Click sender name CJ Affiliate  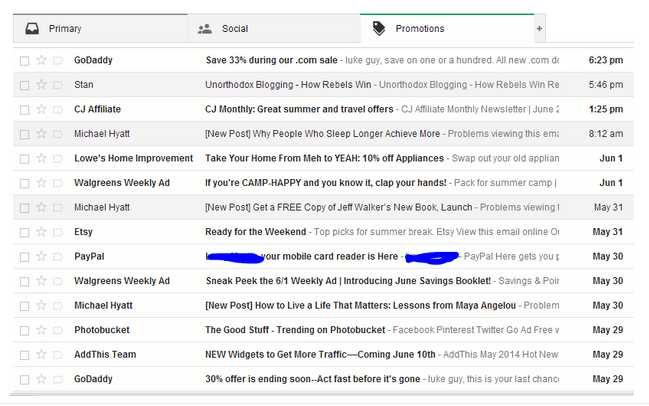coord(98,109)
